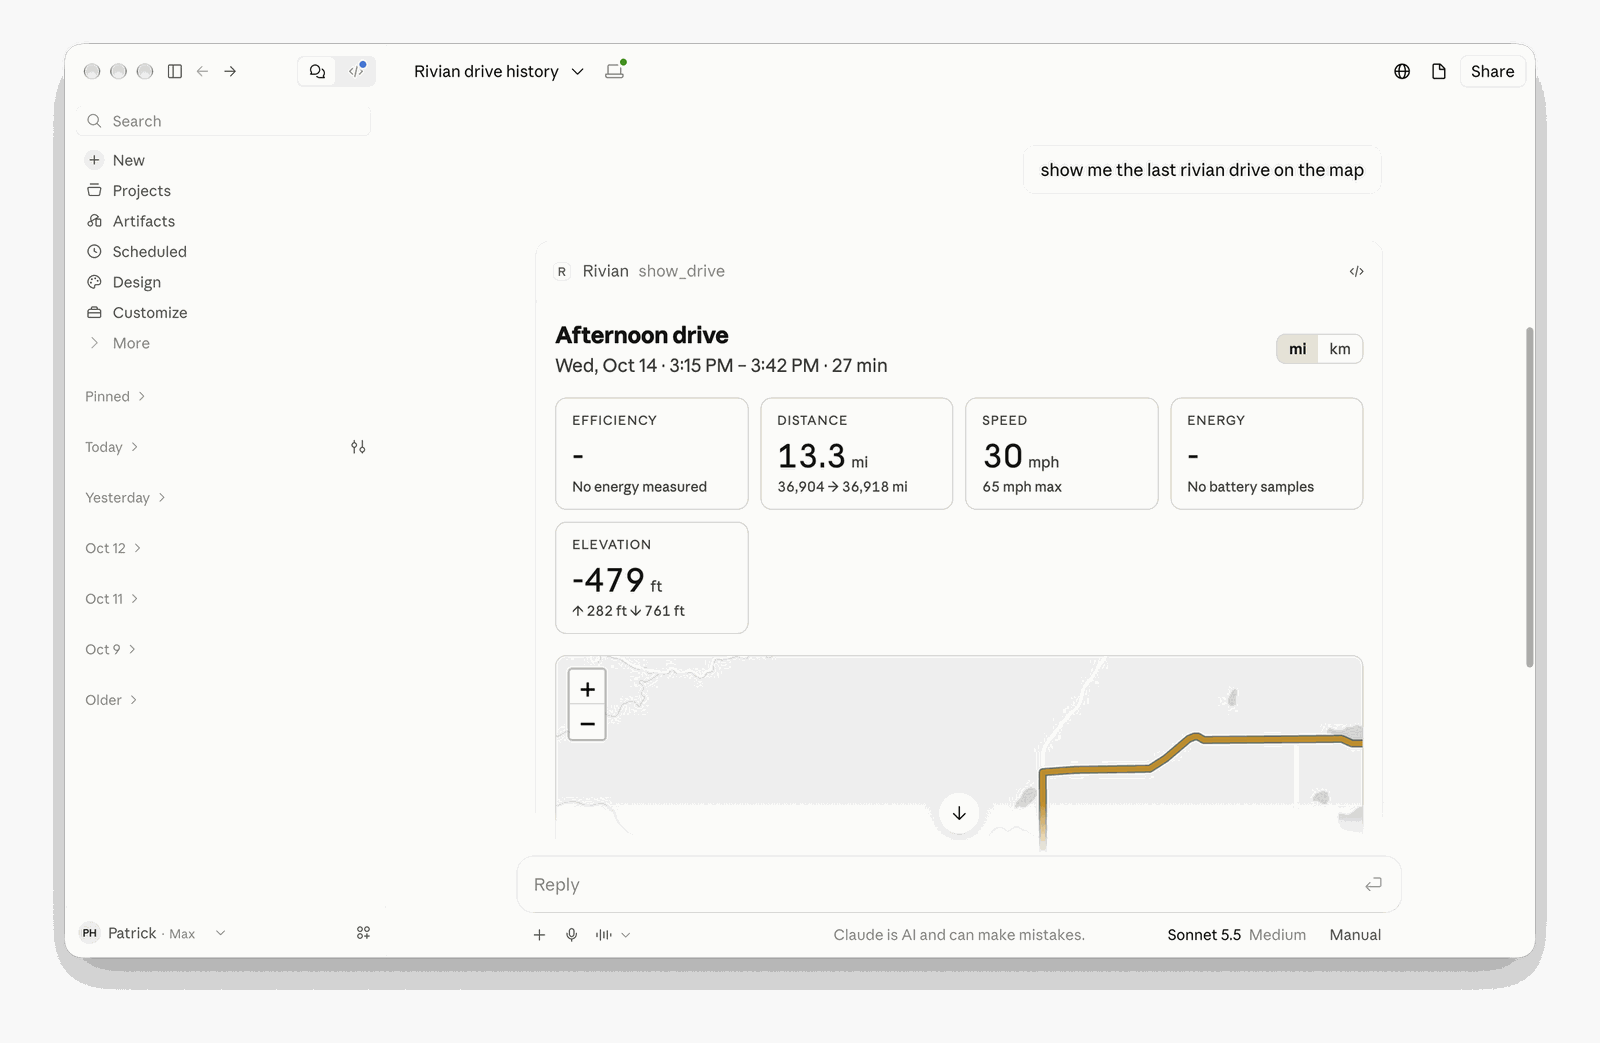Open the document icon next to Share

1439,71
